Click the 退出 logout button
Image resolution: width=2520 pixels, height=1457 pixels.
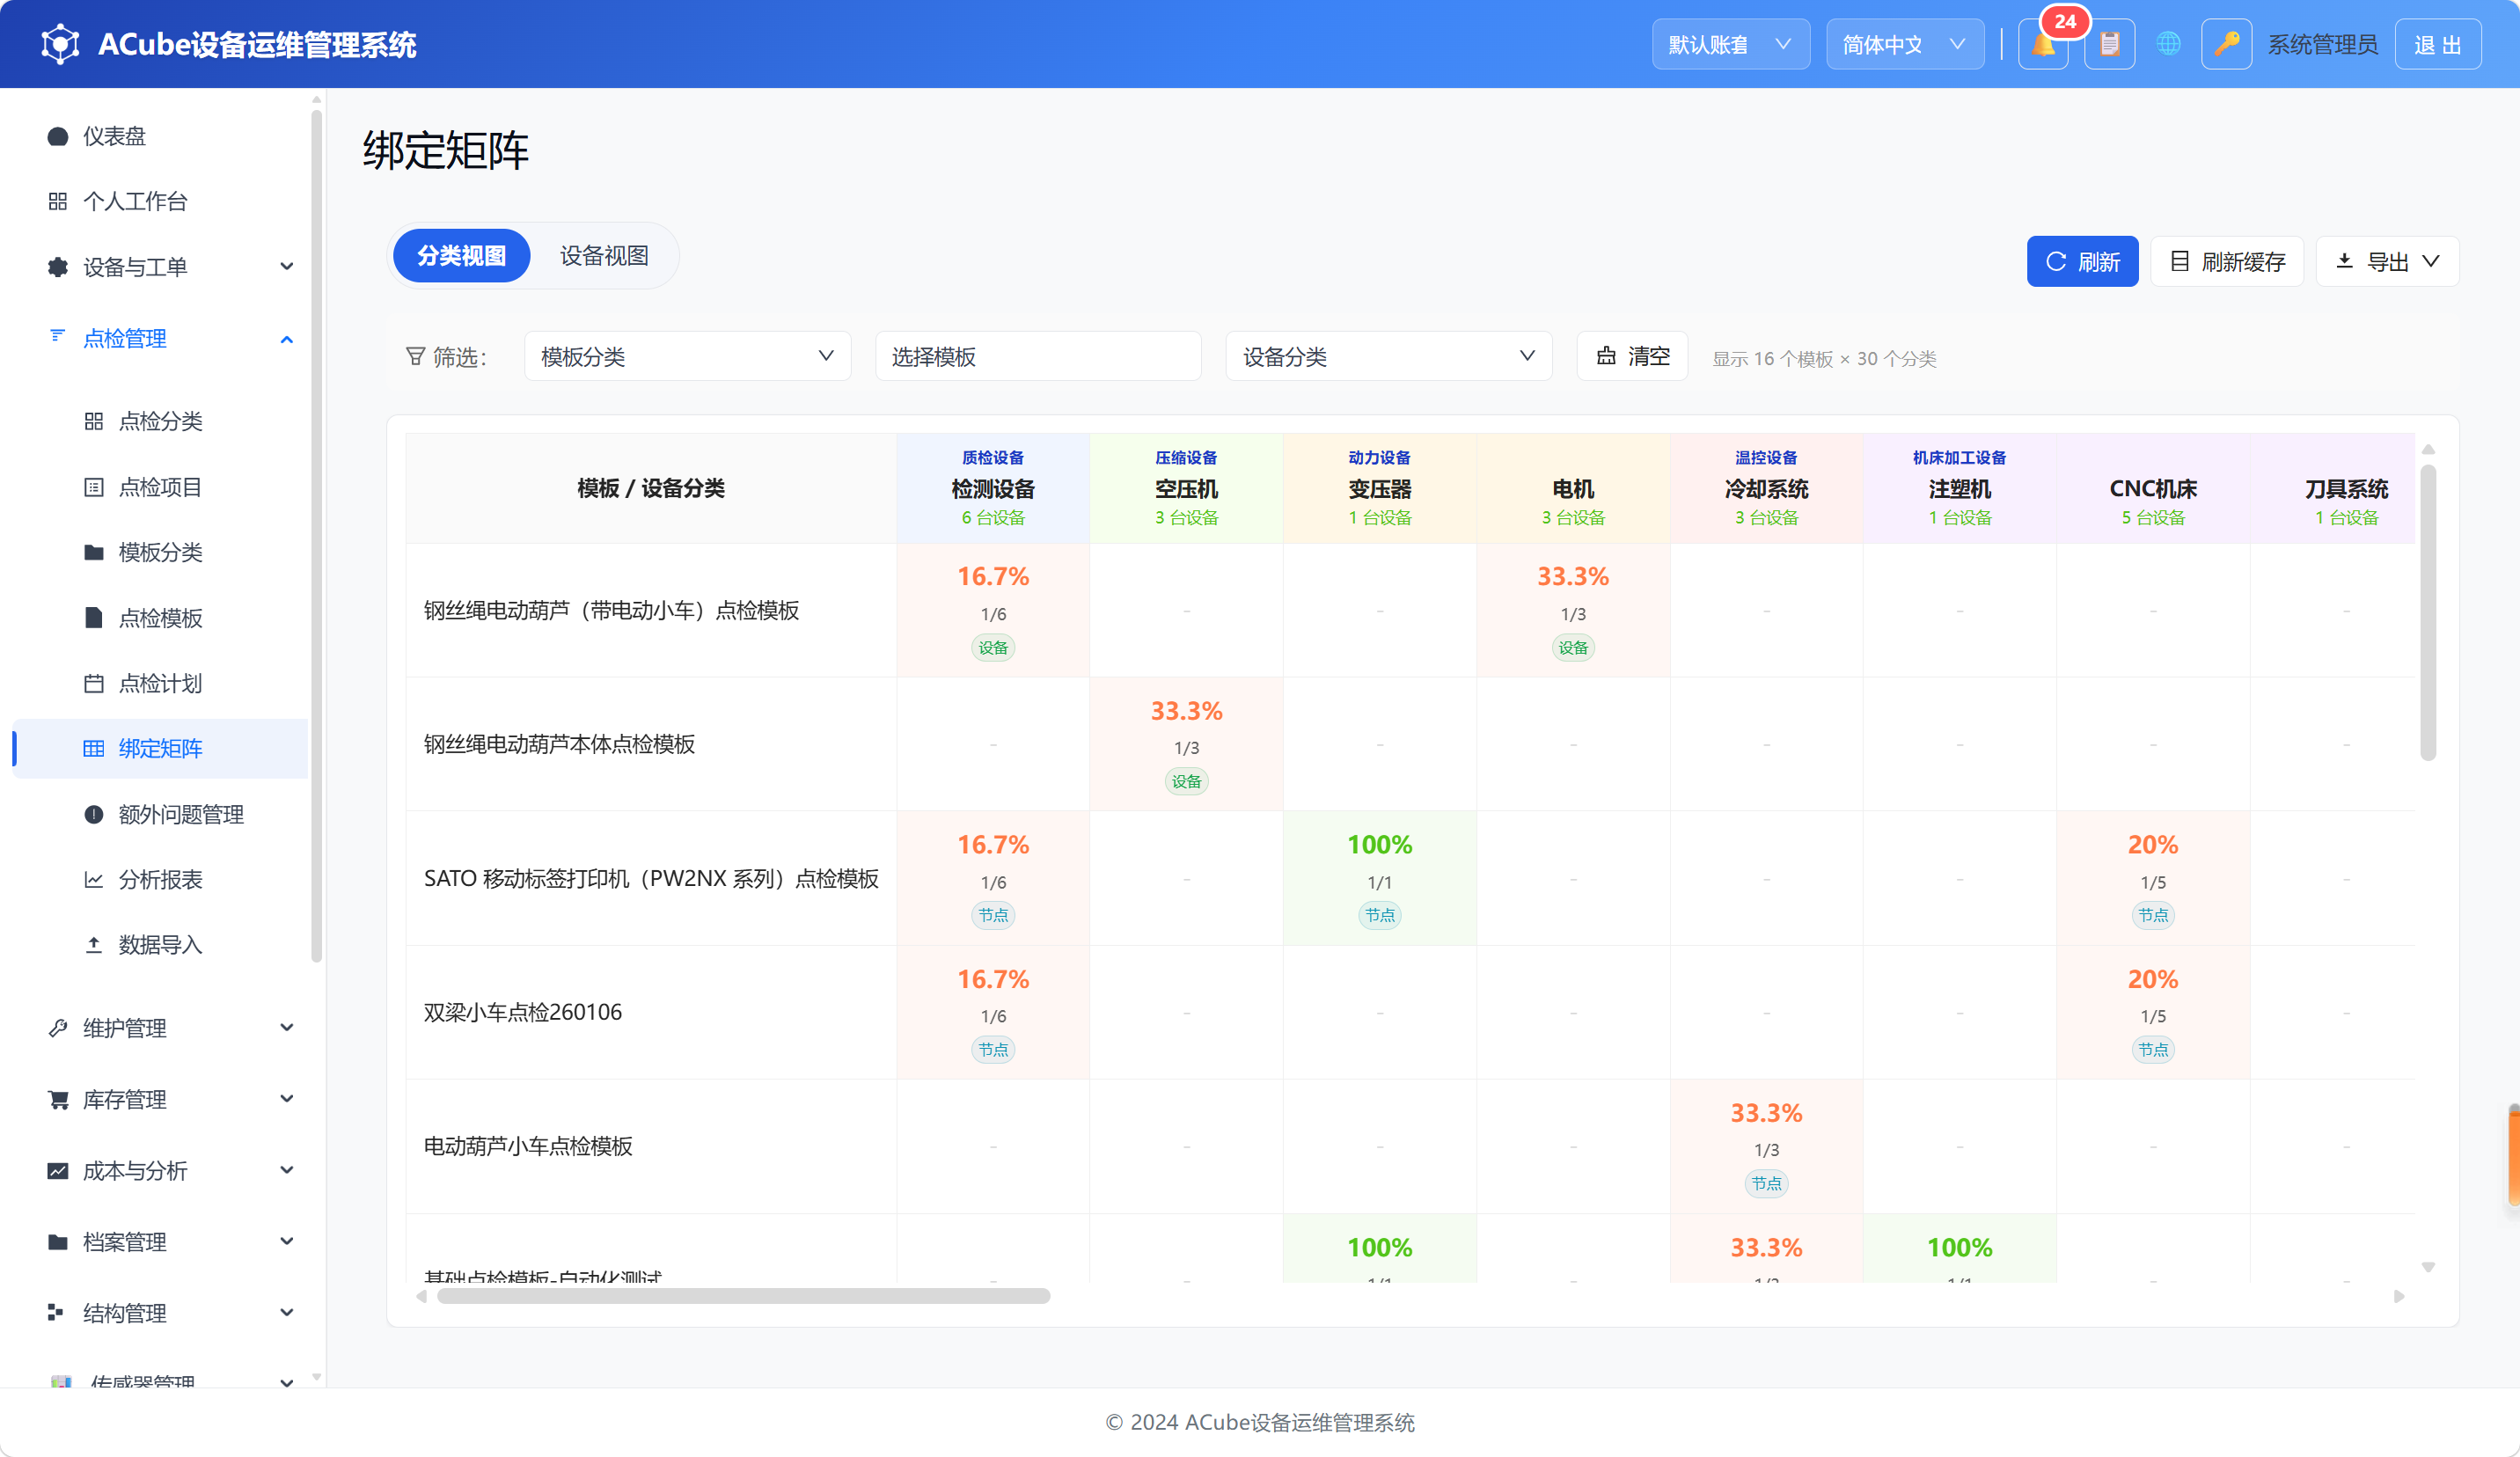(2437, 44)
